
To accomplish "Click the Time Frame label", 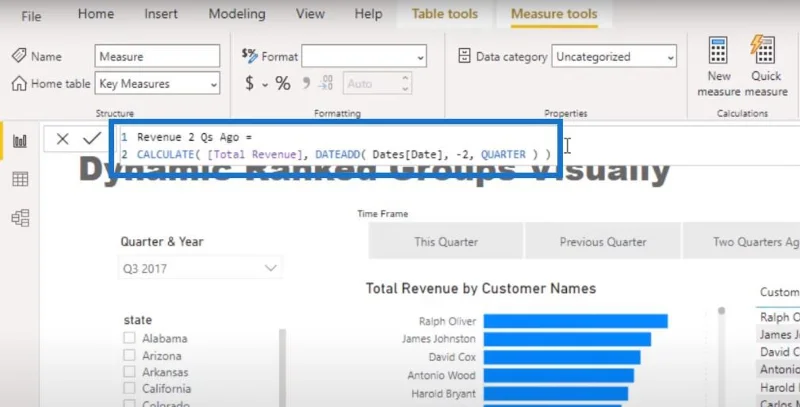I will tap(383, 214).
